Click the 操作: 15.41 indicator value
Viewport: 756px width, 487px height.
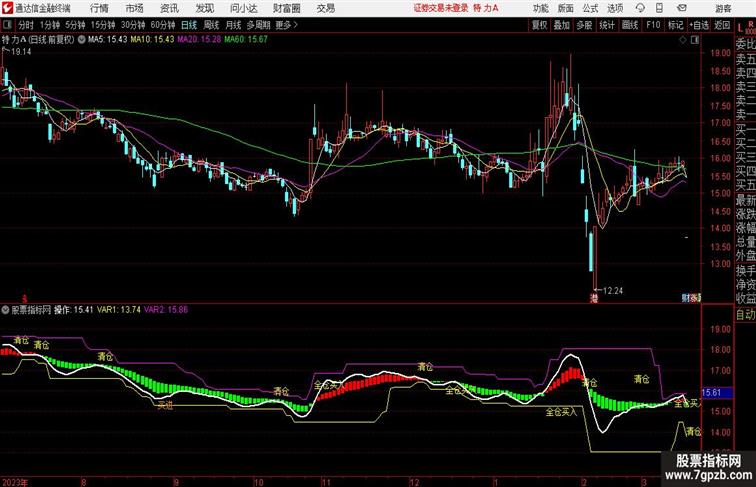73,310
